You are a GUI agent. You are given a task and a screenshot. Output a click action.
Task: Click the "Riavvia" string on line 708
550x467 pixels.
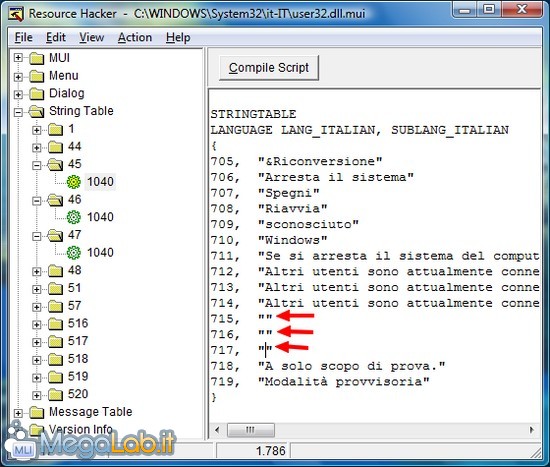click(x=293, y=209)
